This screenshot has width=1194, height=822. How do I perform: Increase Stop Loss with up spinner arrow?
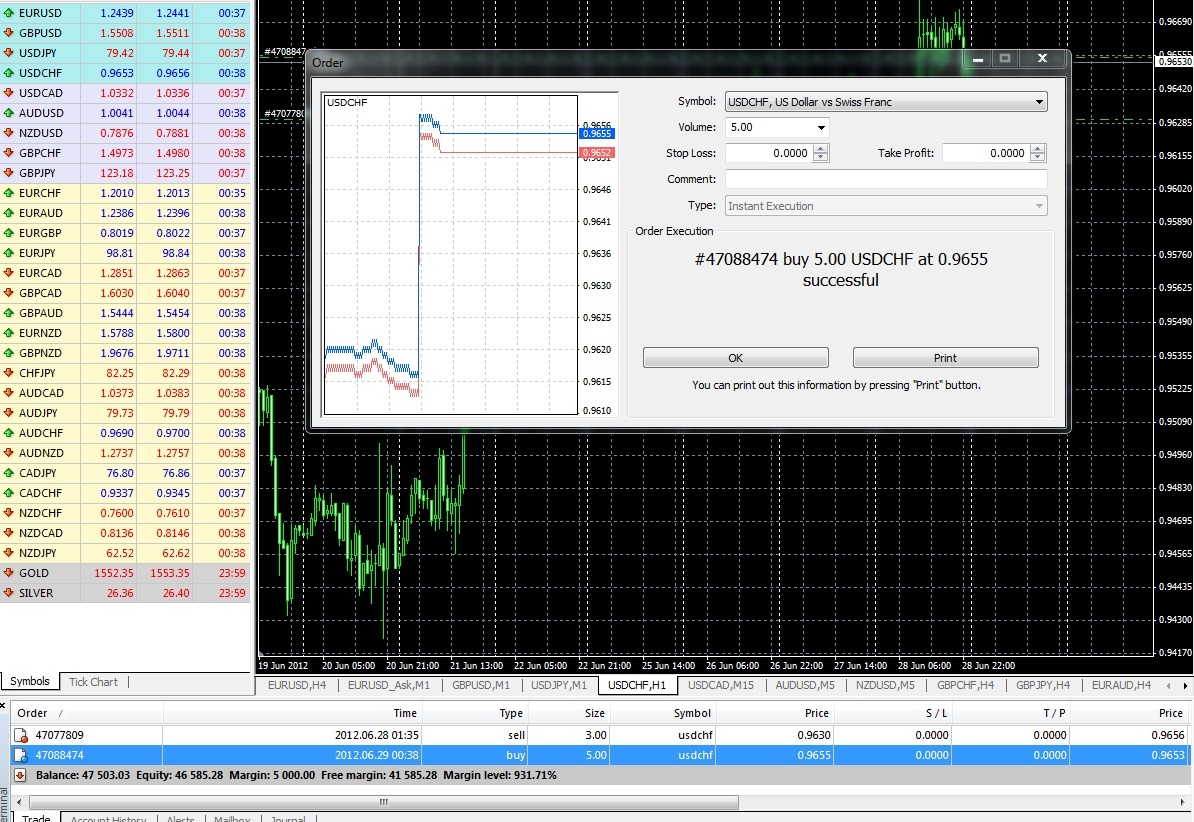(821, 149)
